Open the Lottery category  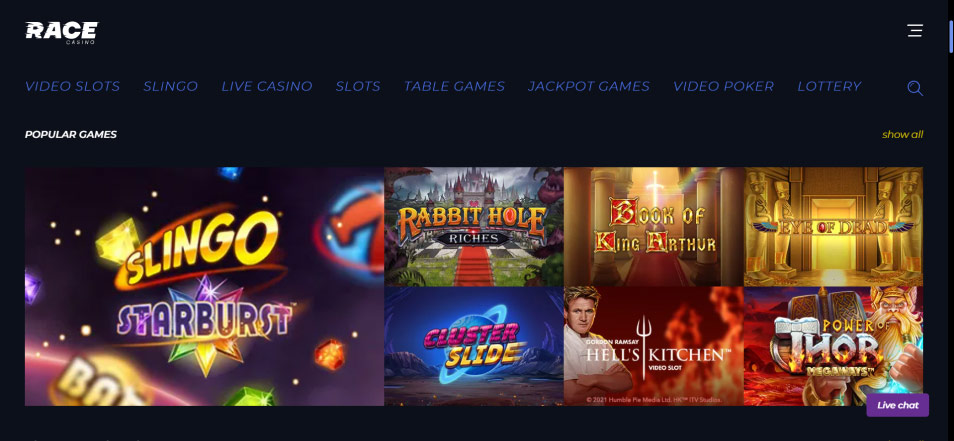click(x=829, y=86)
